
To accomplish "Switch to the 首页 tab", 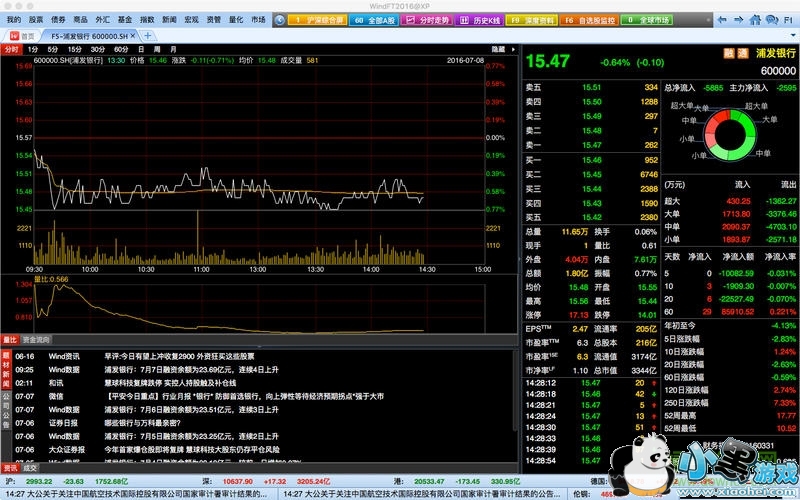I will pyautogui.click(x=22, y=36).
